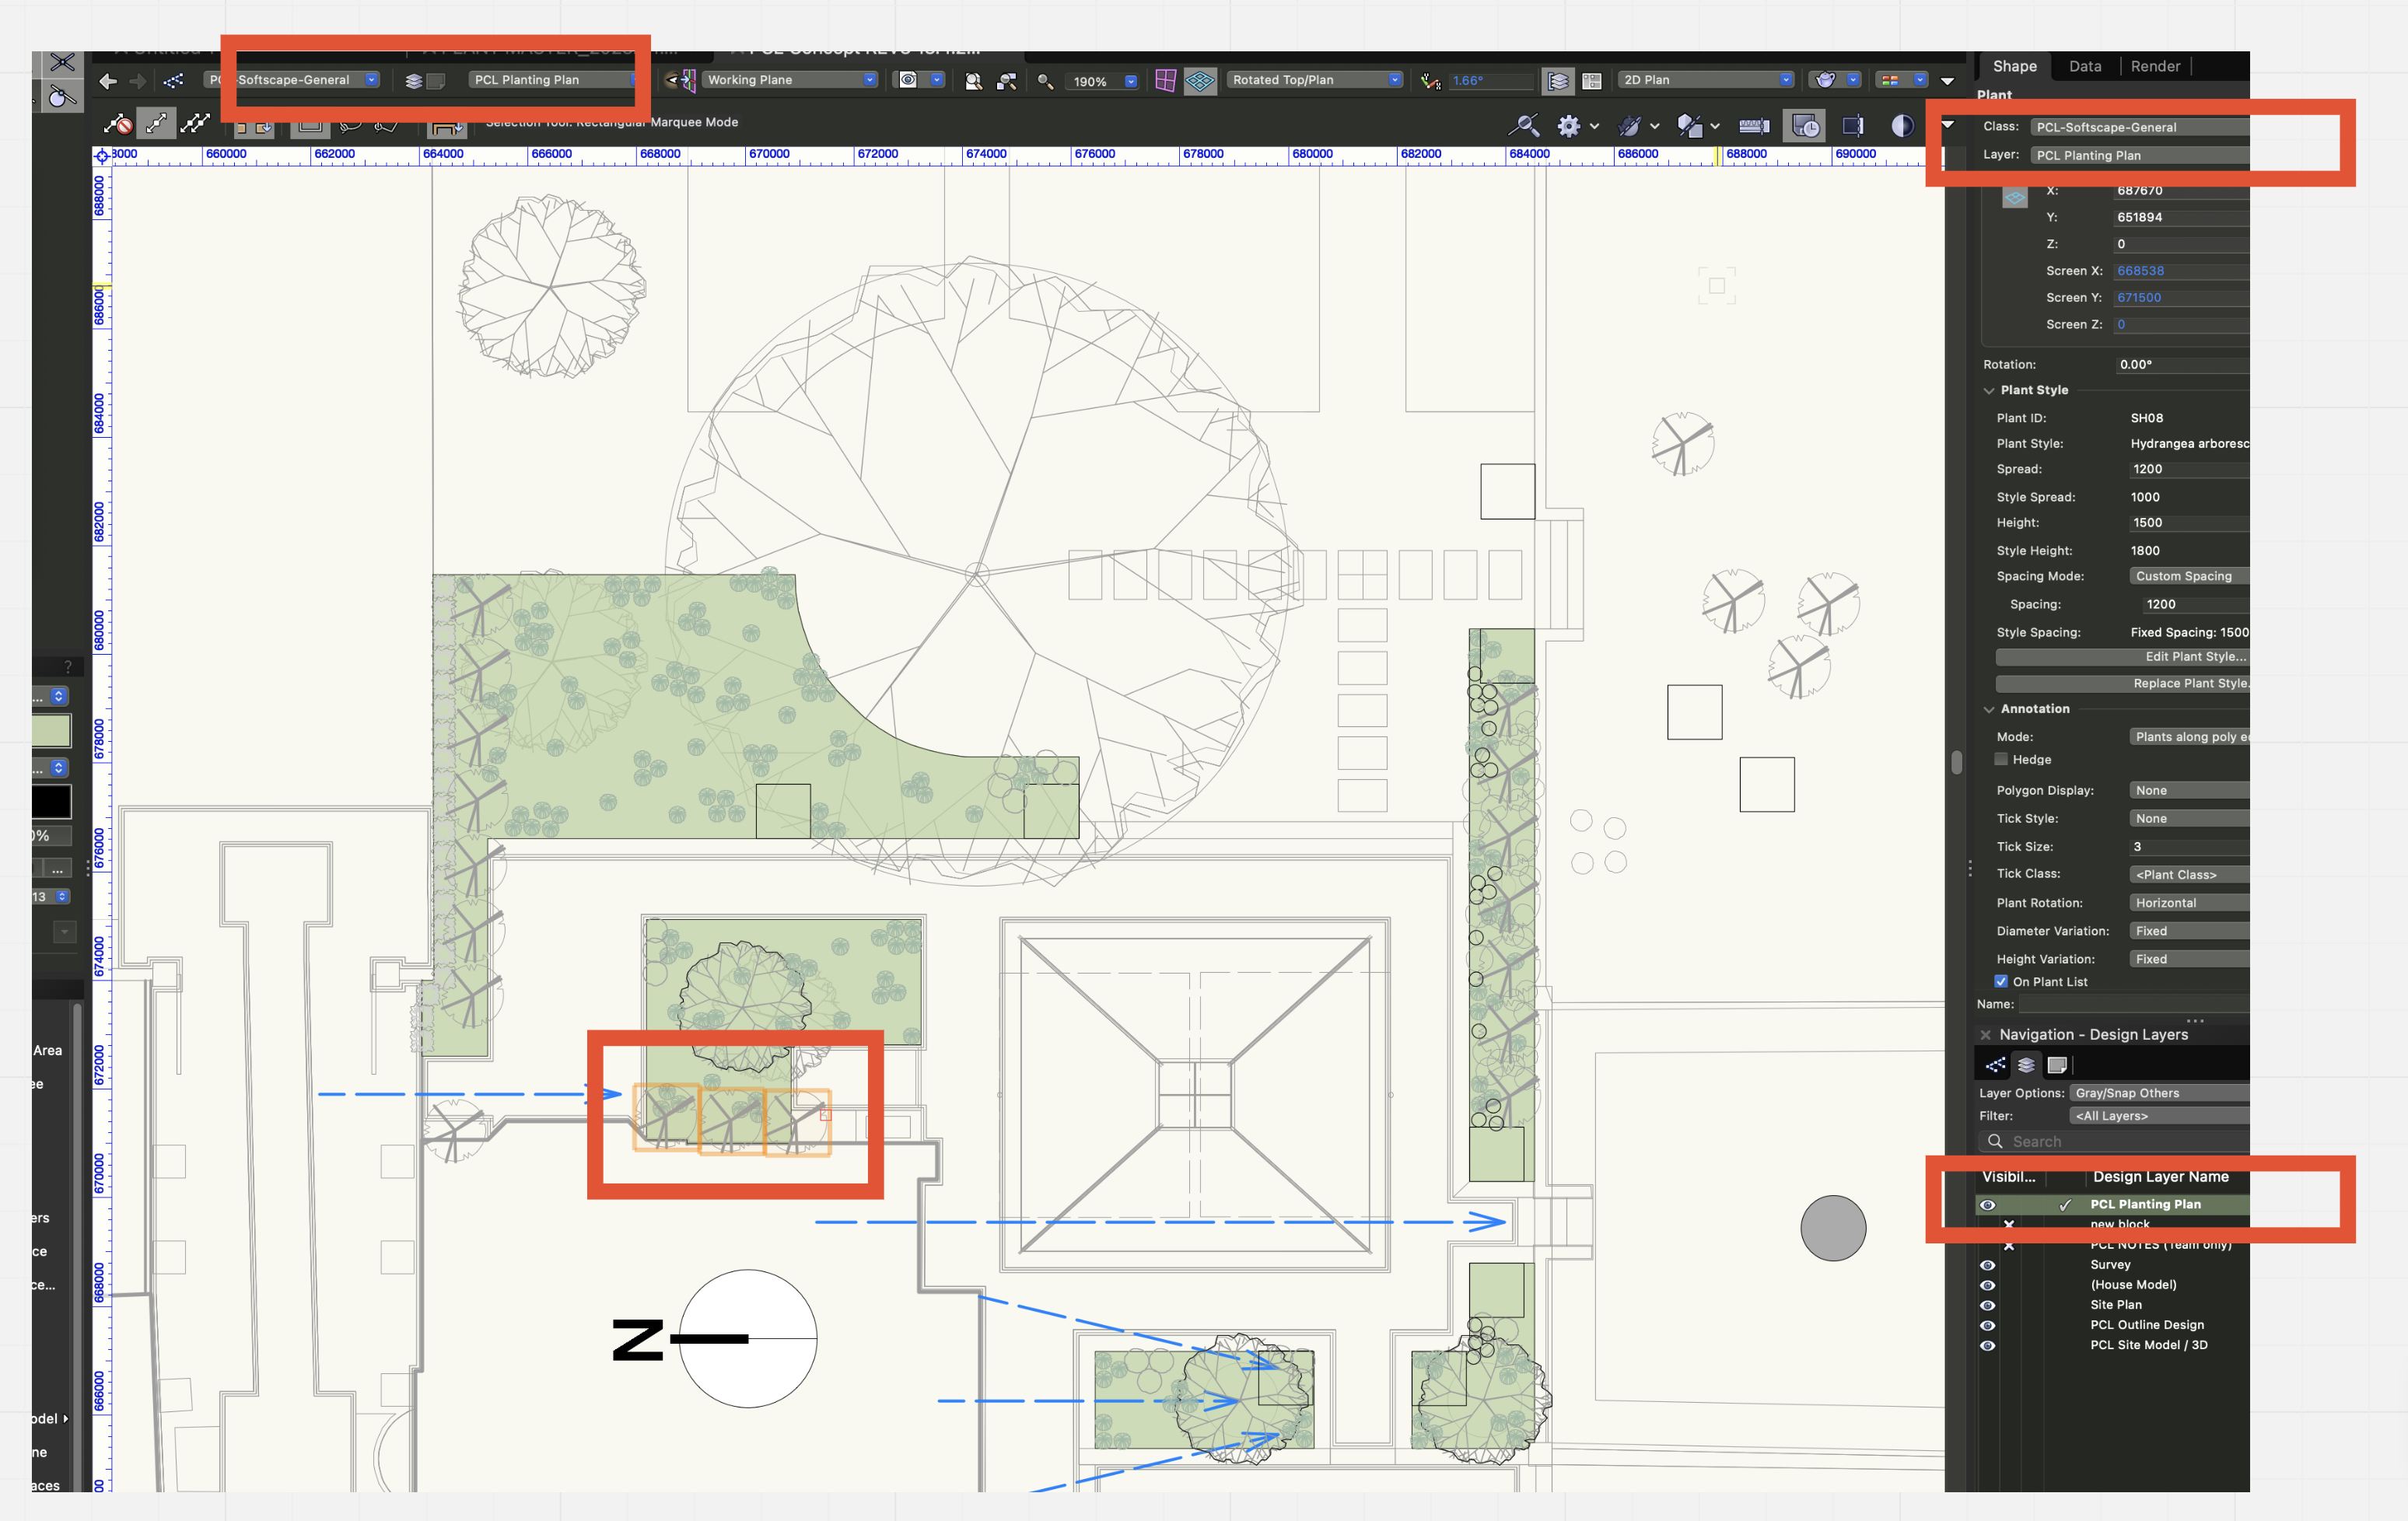Switch to the Render tab
The height and width of the screenshot is (1521, 2408).
click(2156, 66)
